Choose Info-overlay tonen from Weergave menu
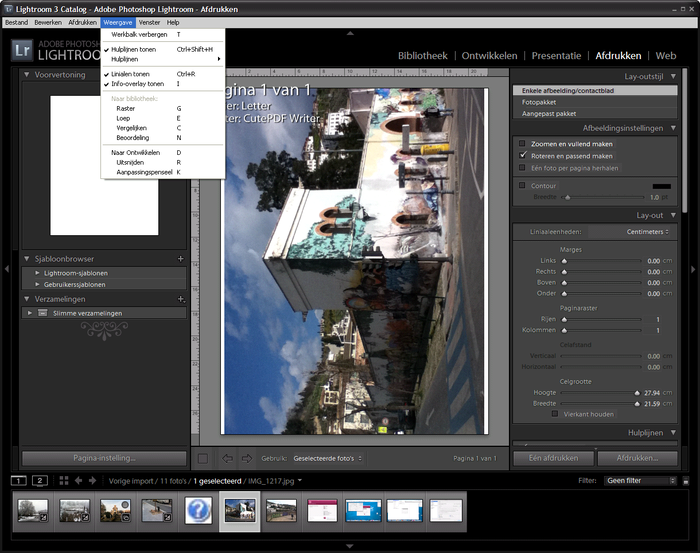Viewport: 700px width, 553px height. pyautogui.click(x=138, y=84)
